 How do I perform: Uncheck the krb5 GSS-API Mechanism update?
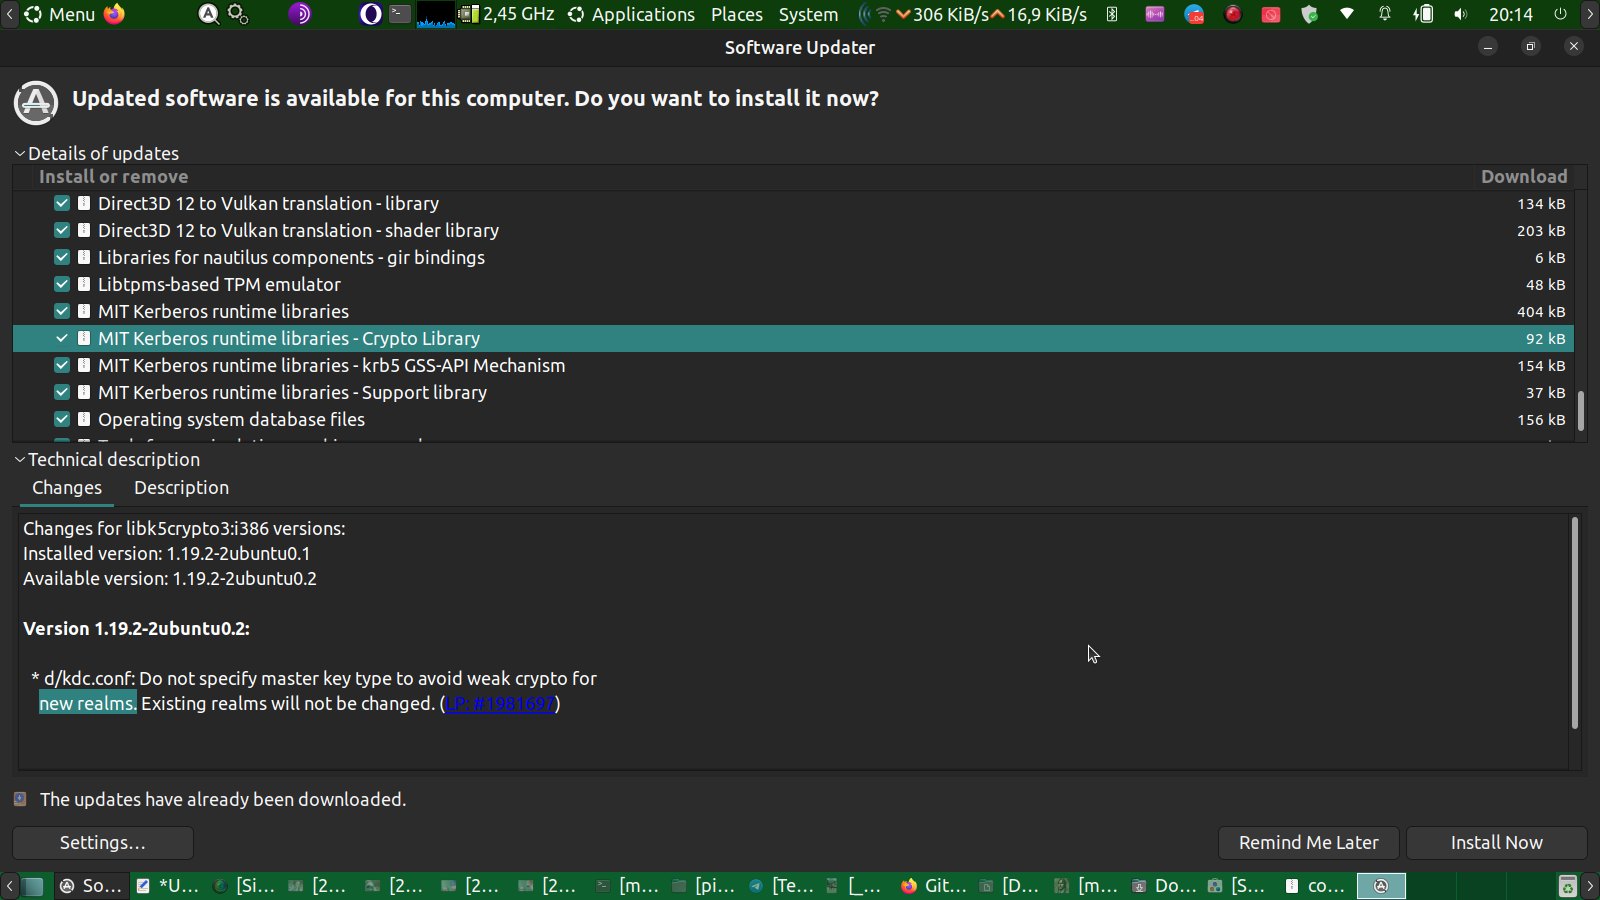(x=62, y=365)
